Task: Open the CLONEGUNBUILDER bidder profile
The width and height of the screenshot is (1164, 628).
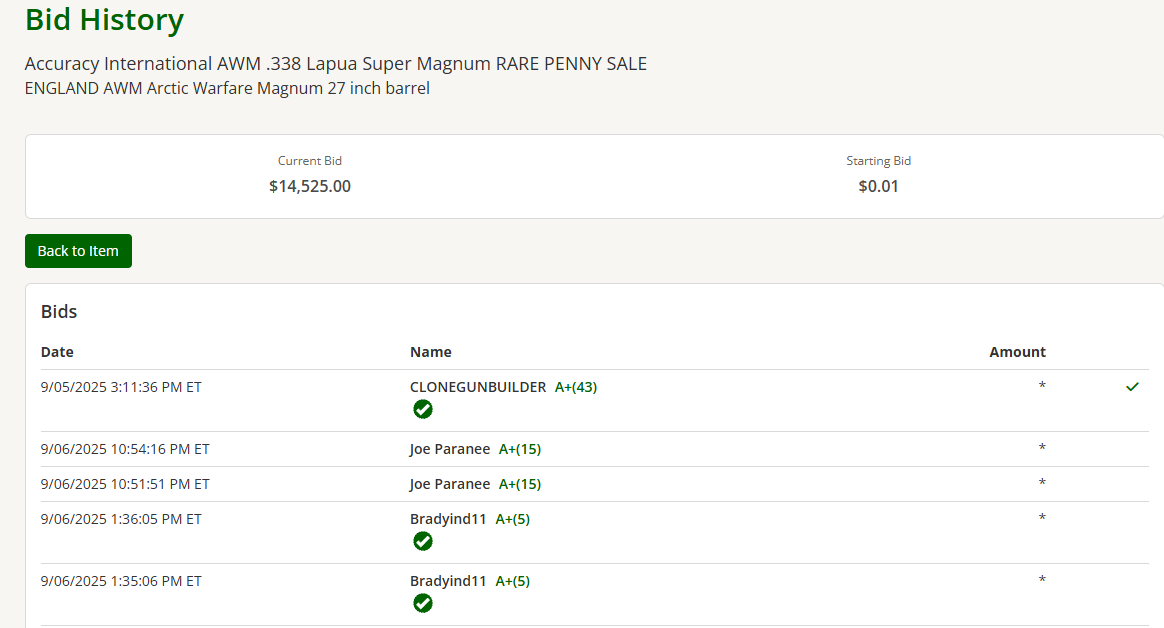Action: click(478, 387)
